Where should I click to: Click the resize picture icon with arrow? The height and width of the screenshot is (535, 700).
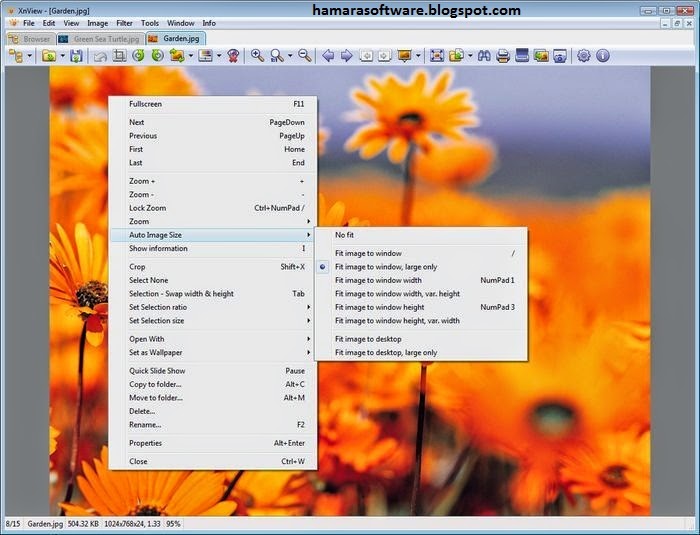pyautogui.click(x=177, y=56)
